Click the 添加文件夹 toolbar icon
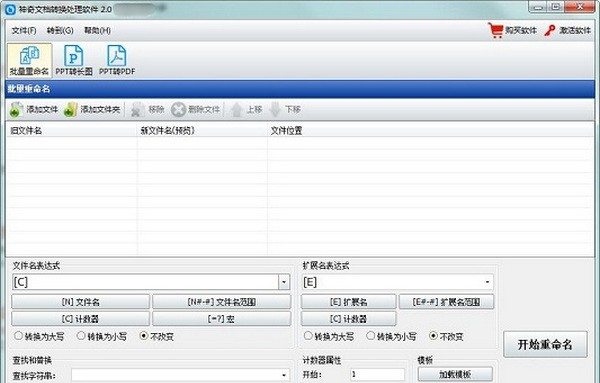 71,110
